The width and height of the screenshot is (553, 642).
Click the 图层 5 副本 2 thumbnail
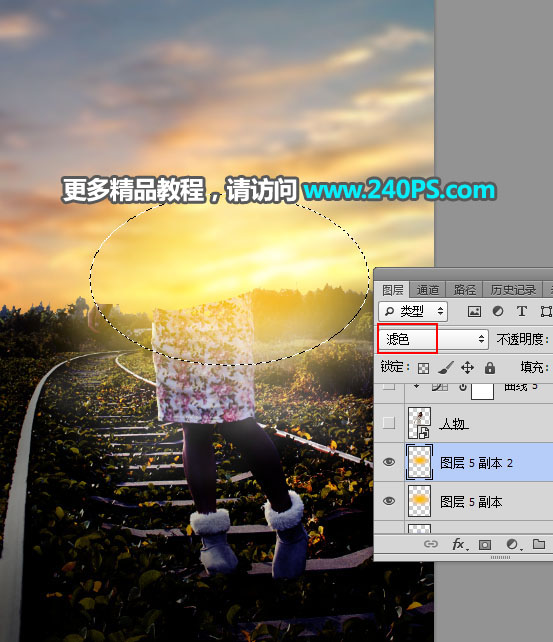tap(419, 462)
